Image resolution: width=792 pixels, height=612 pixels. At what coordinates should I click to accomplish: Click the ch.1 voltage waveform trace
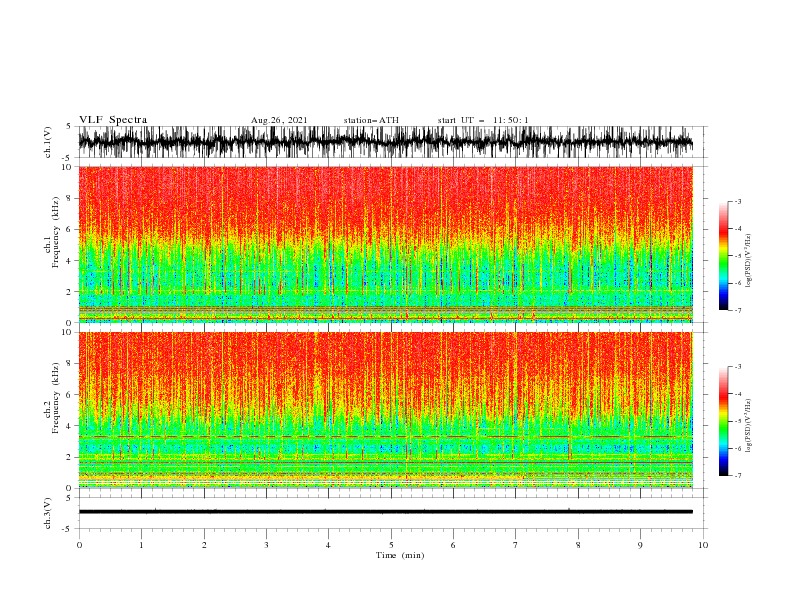385,142
